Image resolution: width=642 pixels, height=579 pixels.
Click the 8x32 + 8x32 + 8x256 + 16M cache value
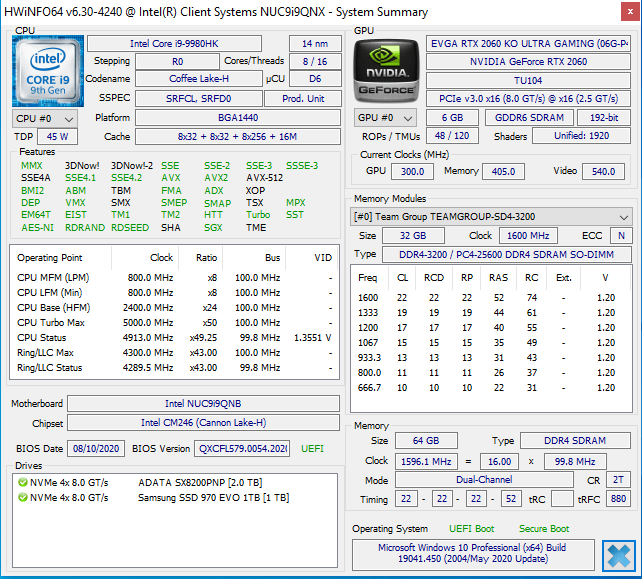pos(238,137)
